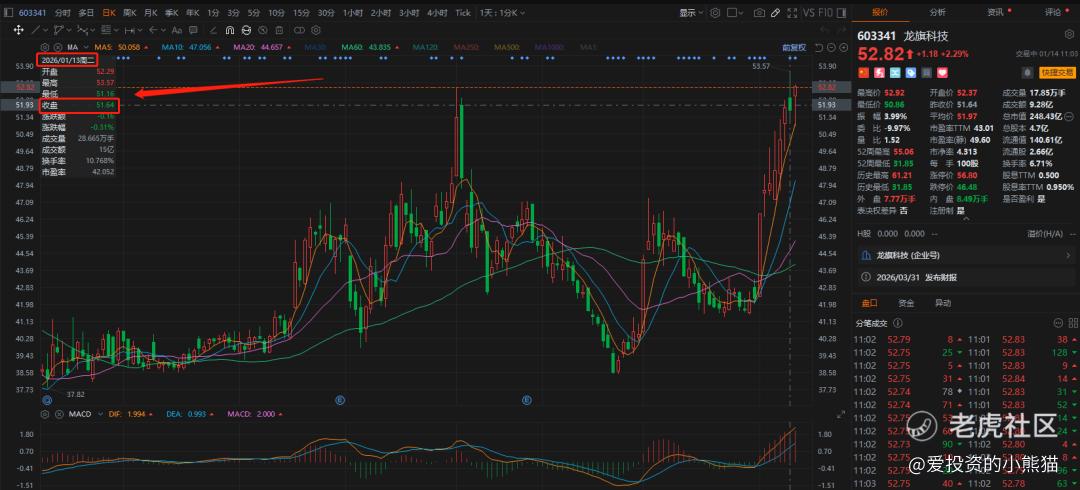Open 龙旗科技 (企业号) company page

coord(965,256)
